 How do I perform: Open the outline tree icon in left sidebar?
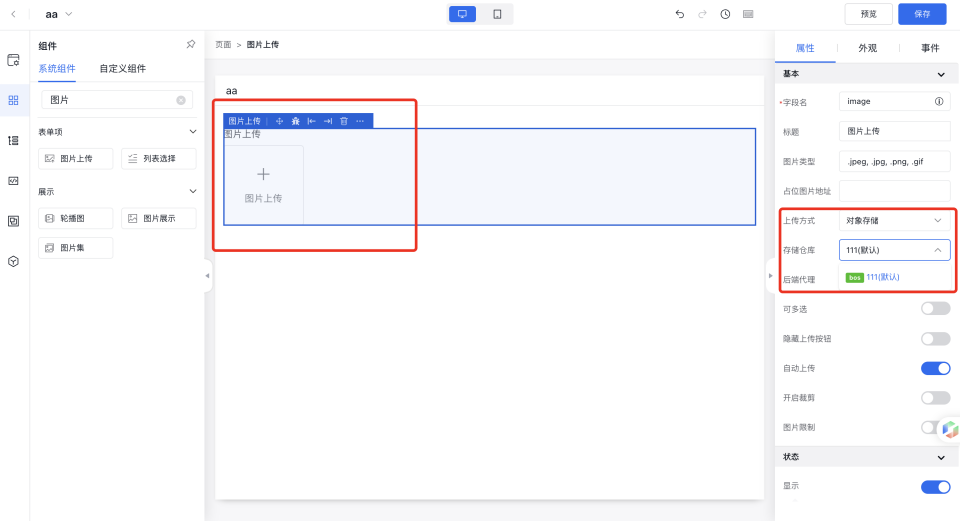coord(13,140)
